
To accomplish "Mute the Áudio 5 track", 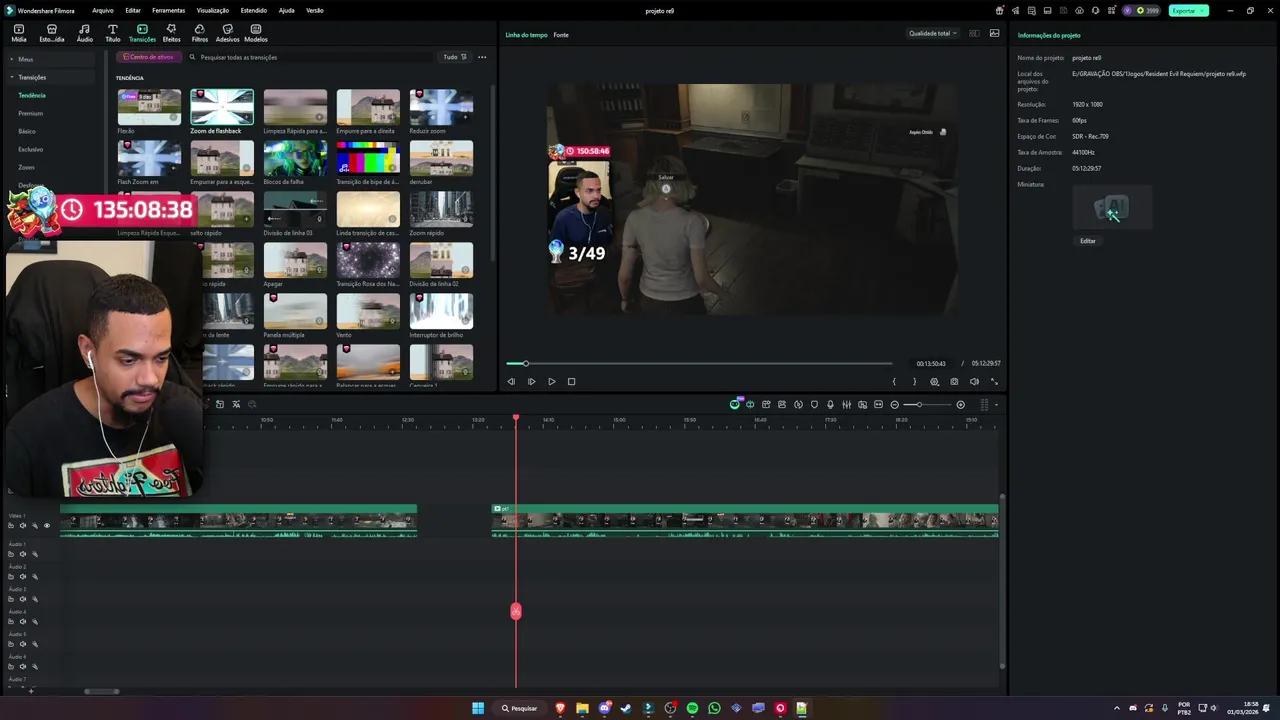I will (x=23, y=644).
